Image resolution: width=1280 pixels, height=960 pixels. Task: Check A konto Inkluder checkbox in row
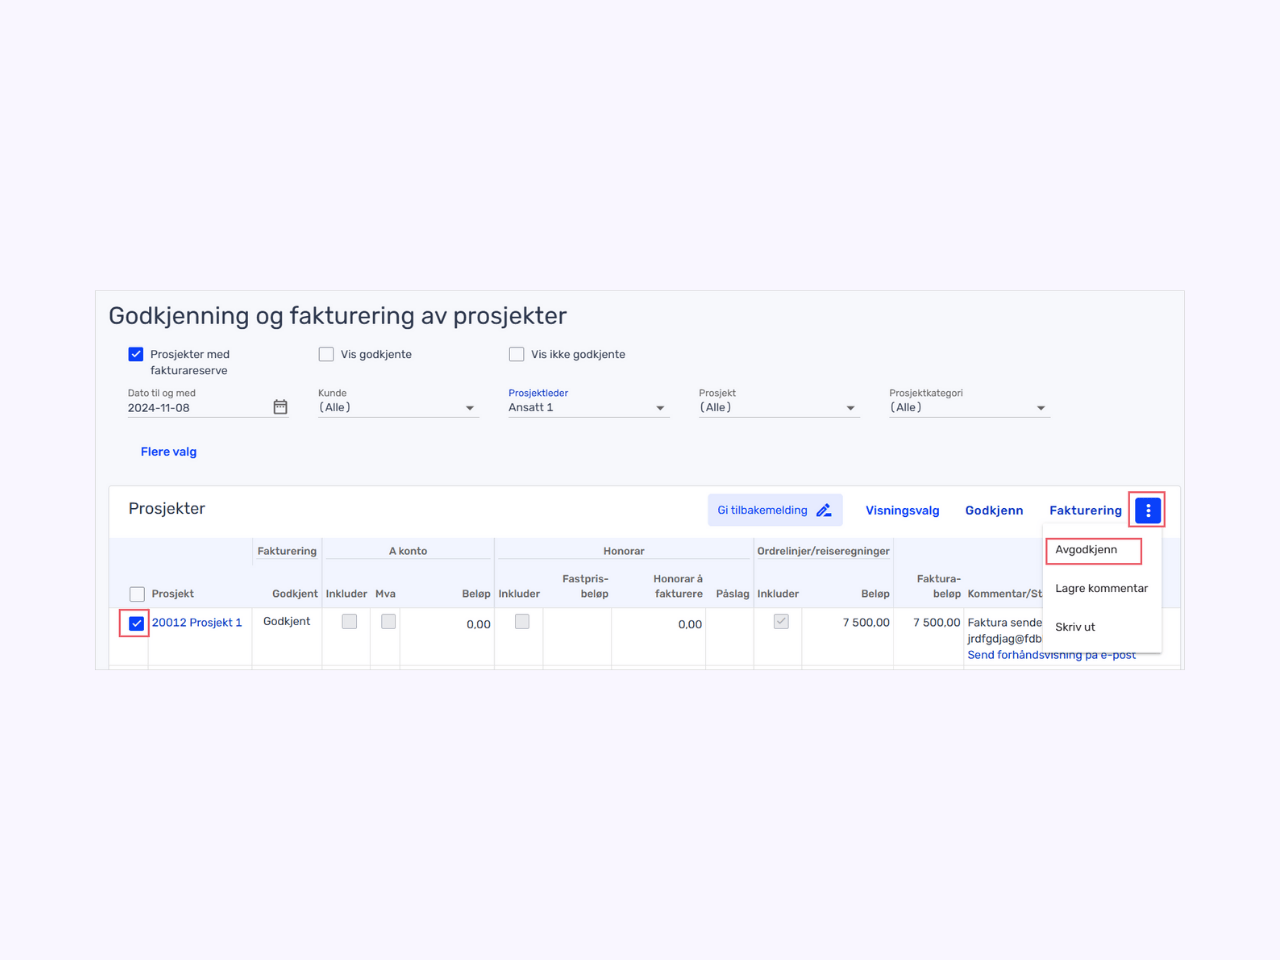[x=349, y=622]
